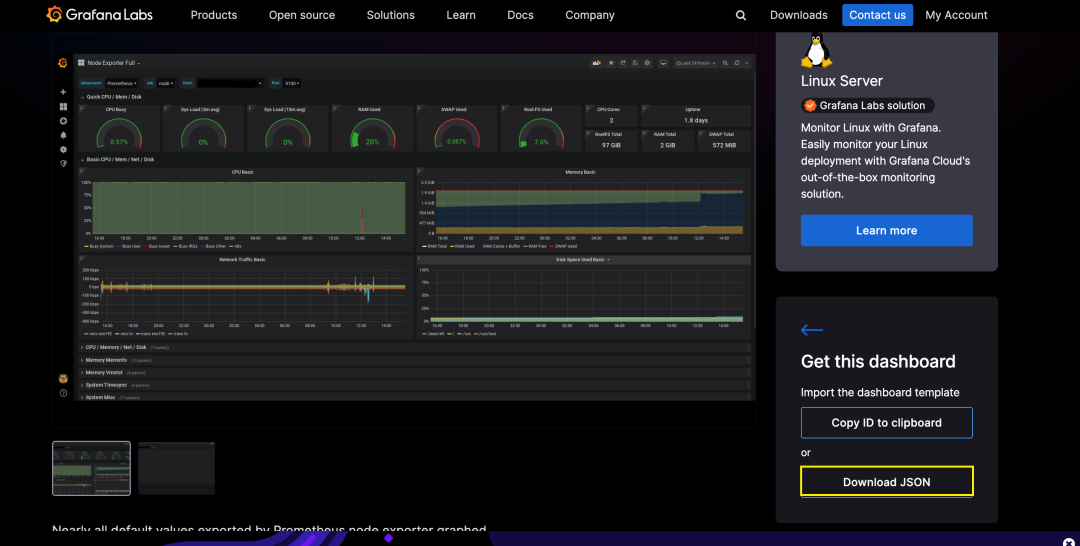Click the dashboard refresh icon
This screenshot has height=546, width=1080.
pyautogui.click(x=737, y=63)
